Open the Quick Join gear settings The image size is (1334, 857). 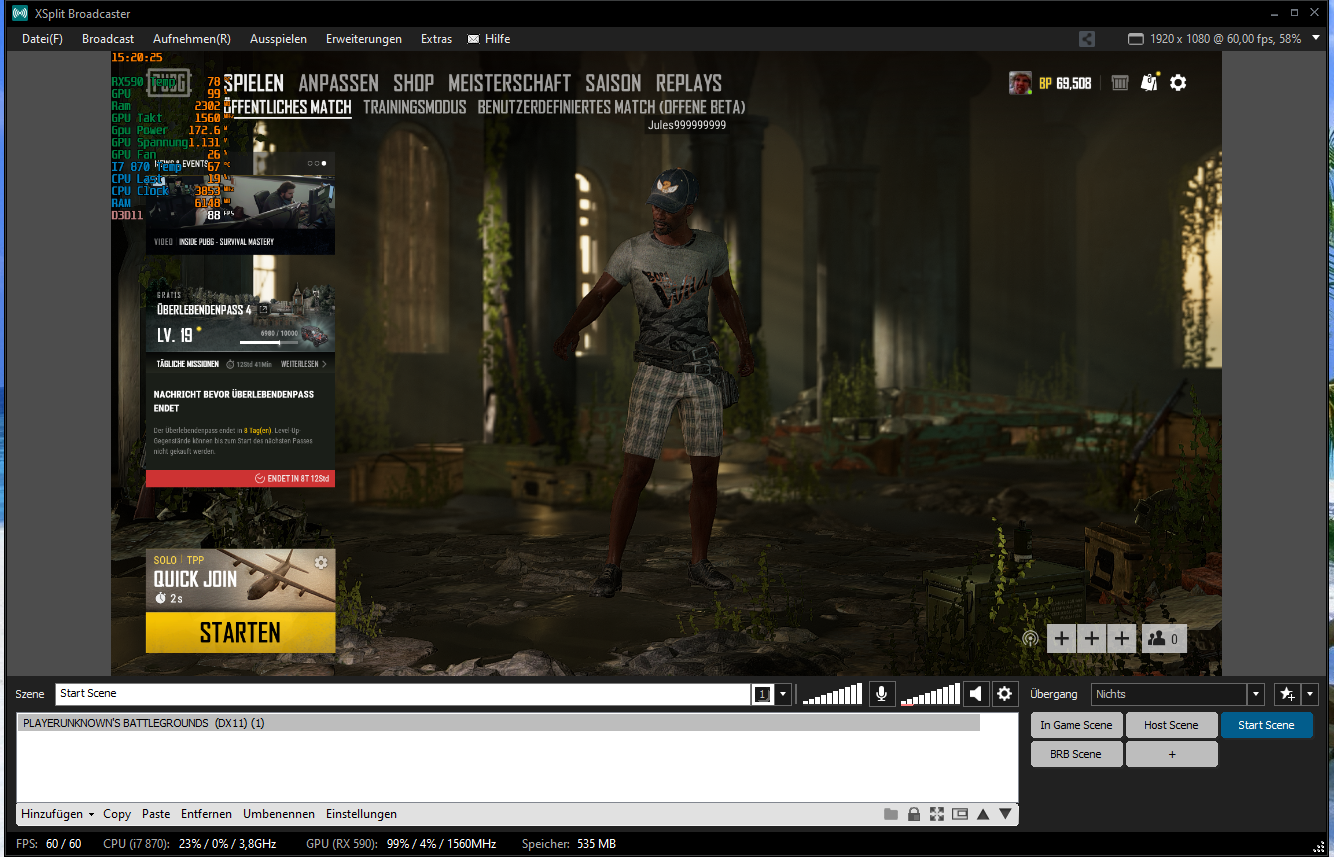click(321, 563)
